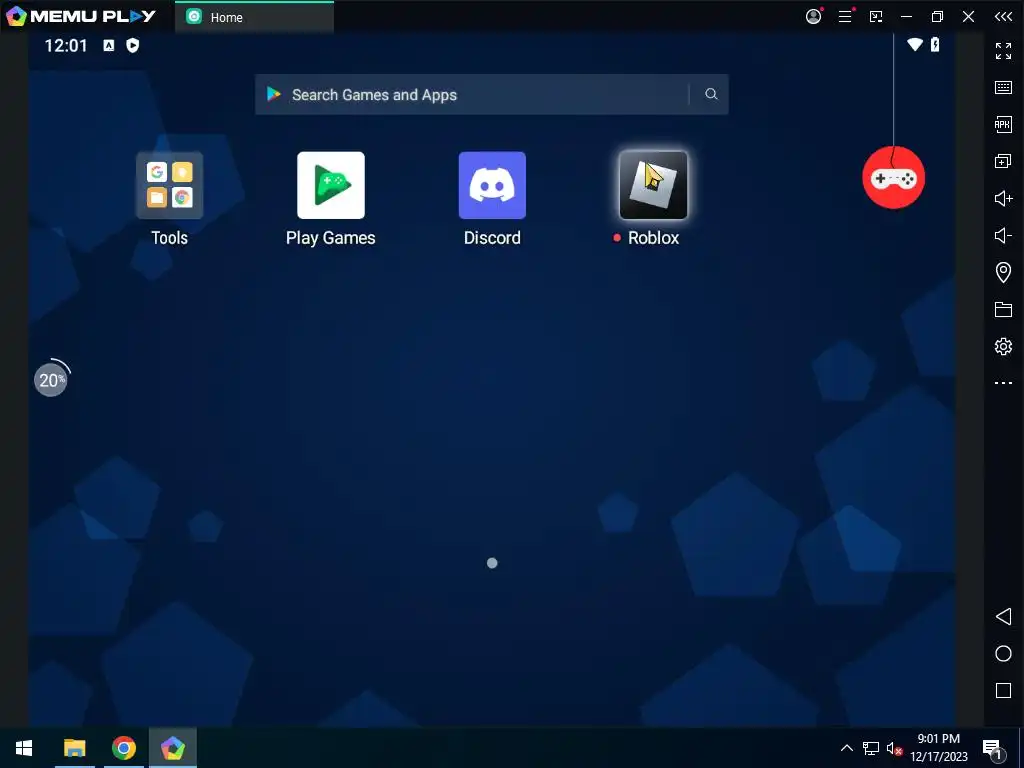Open the GPS location pin icon
This screenshot has height=768, width=1024.
(x=1003, y=272)
